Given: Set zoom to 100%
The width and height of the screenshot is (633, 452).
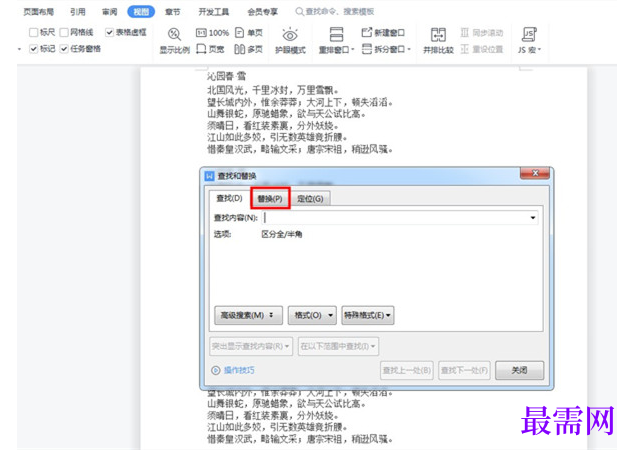Looking at the screenshot, I should (212, 33).
